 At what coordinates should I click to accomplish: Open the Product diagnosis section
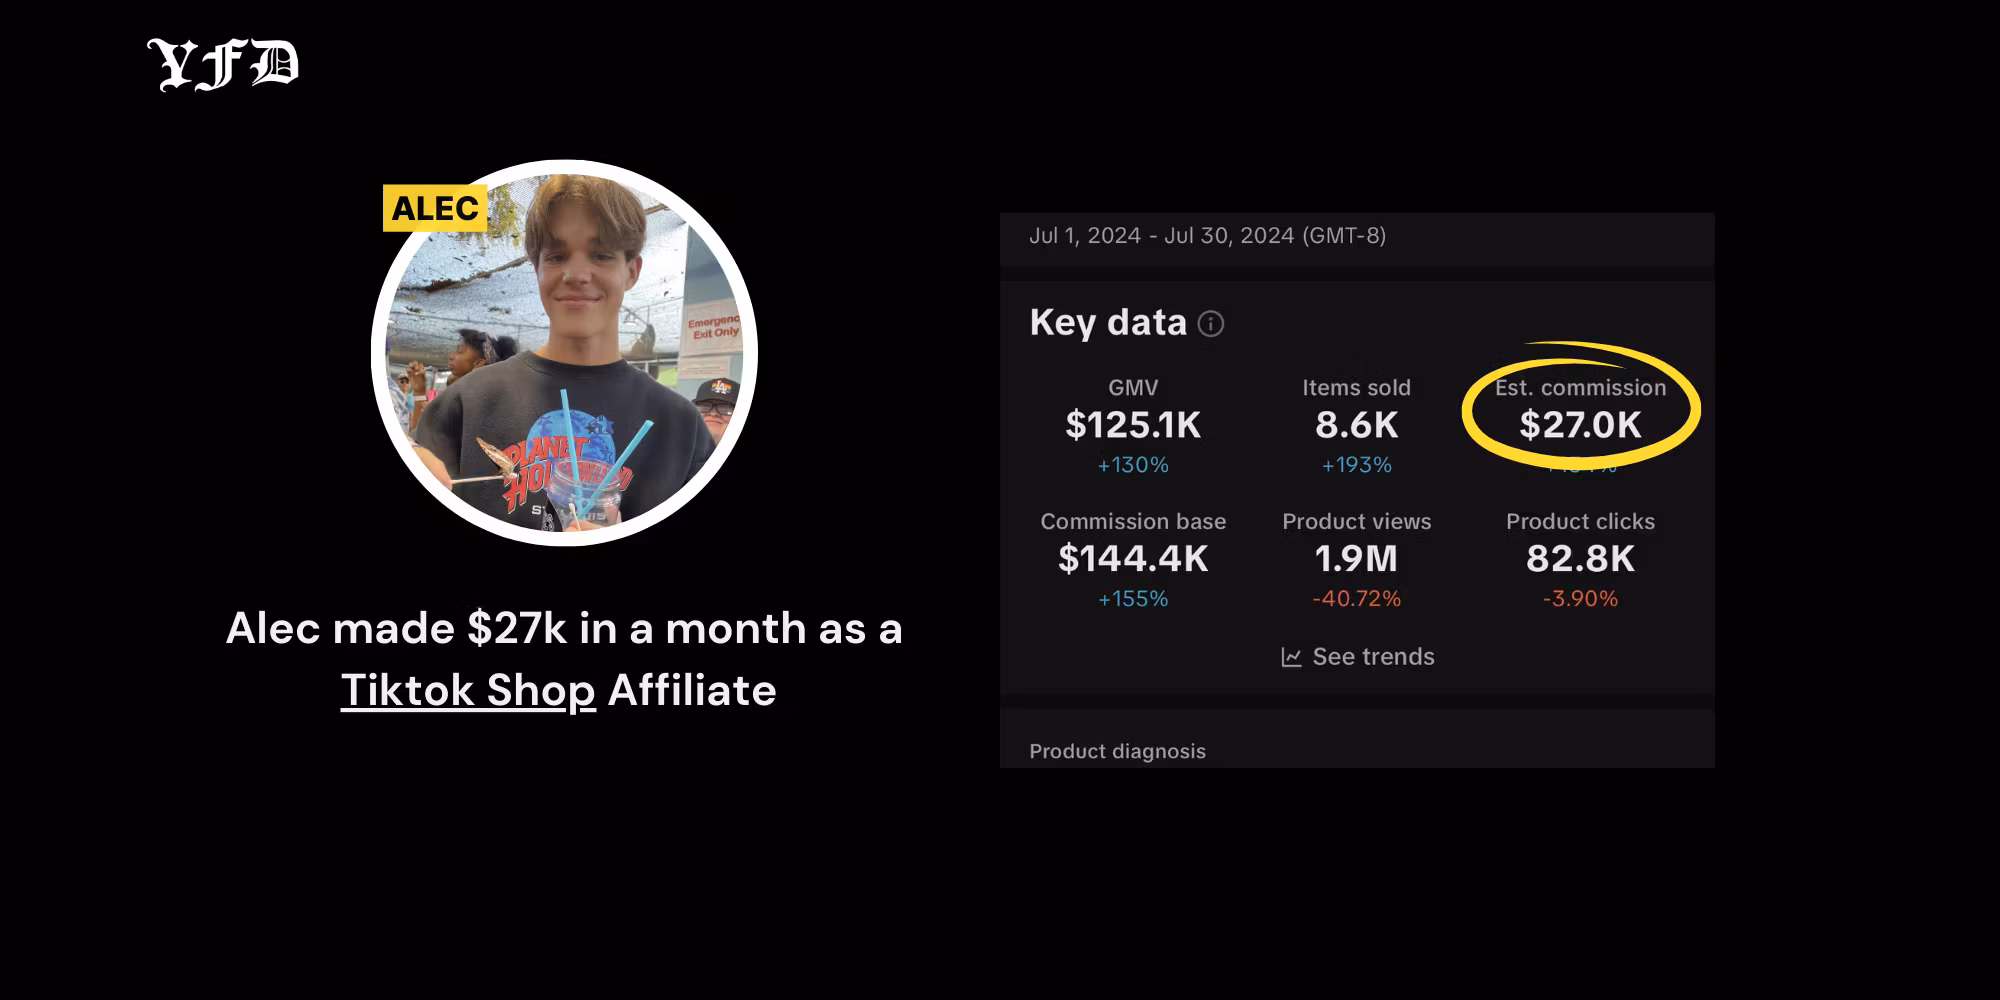(x=1117, y=751)
